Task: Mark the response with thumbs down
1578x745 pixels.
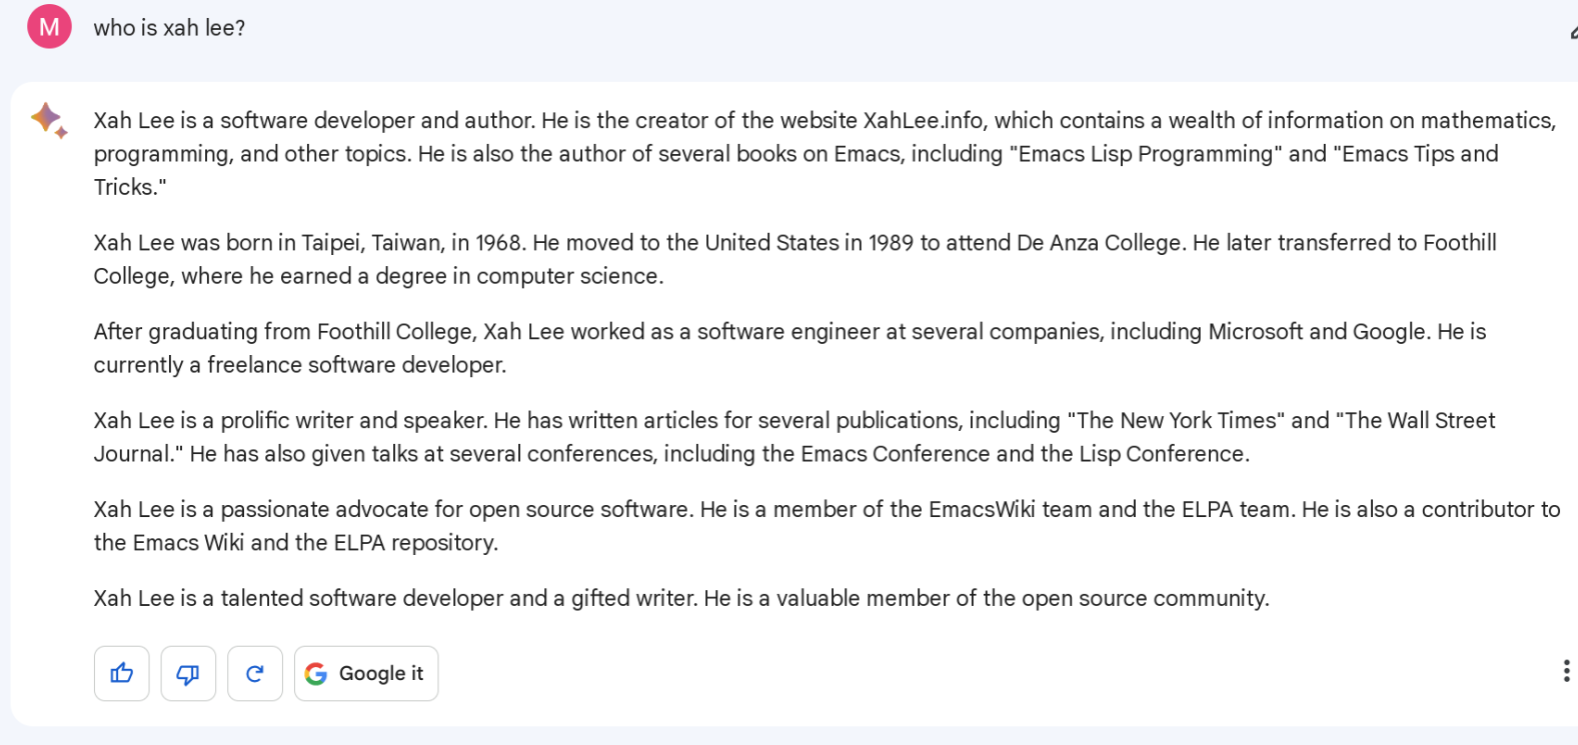Action: [x=188, y=673]
